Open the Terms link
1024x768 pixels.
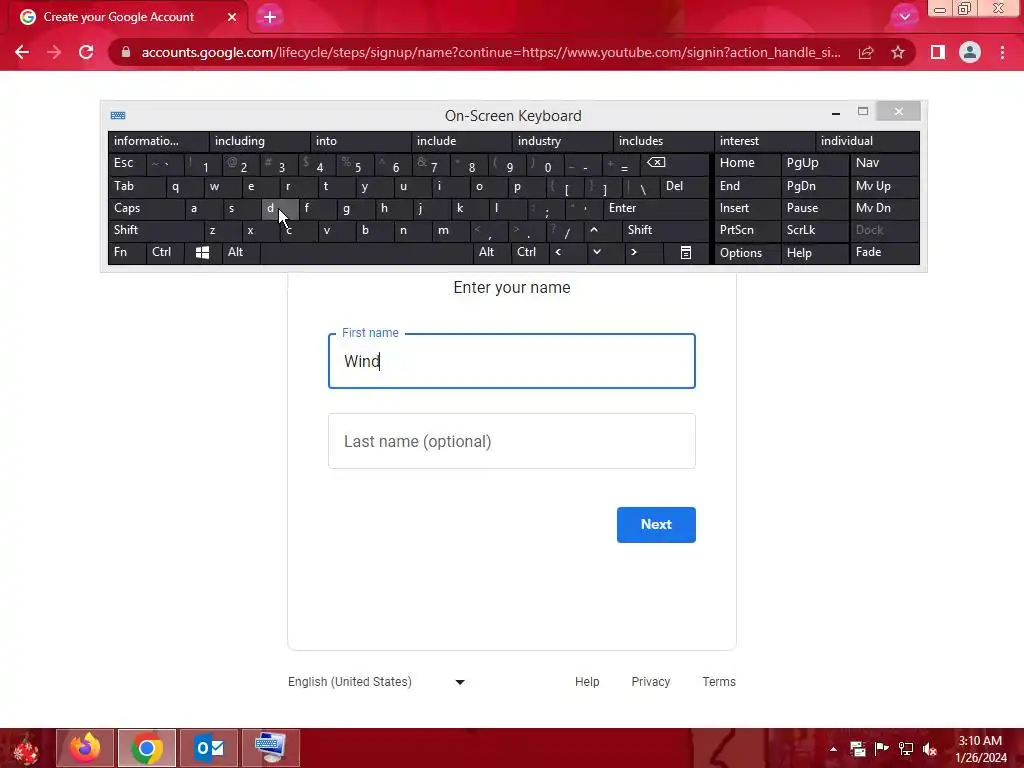pyautogui.click(x=718, y=682)
